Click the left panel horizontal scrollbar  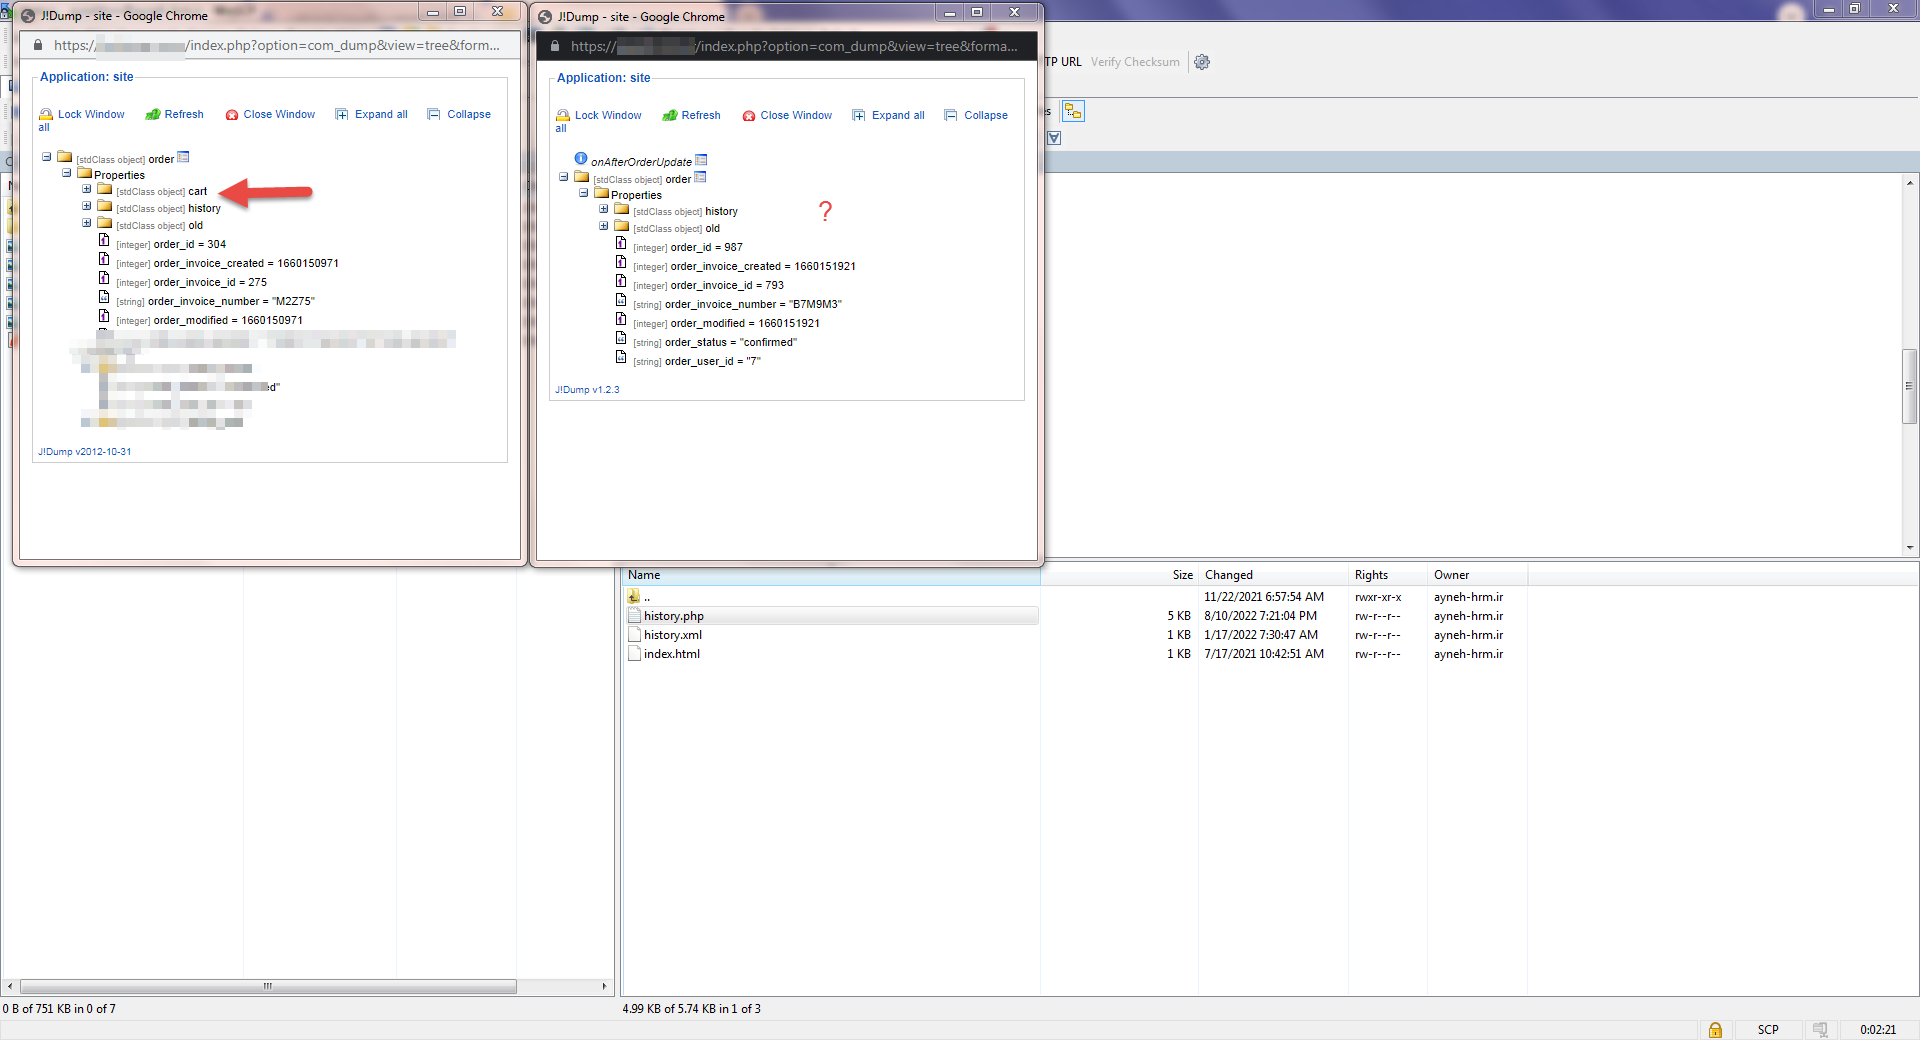tap(267, 987)
